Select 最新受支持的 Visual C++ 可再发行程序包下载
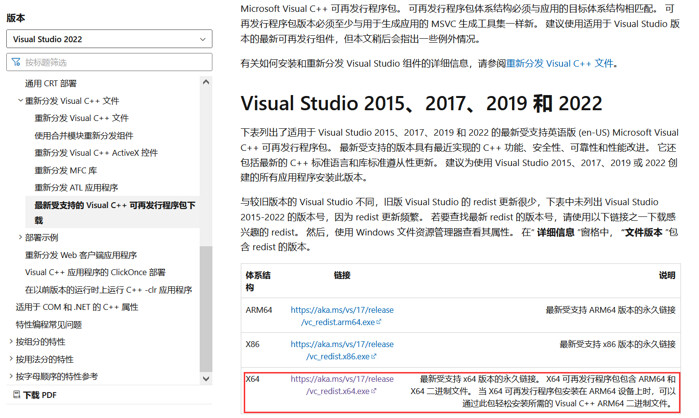Image resolution: width=699 pixels, height=418 pixels. (x=112, y=213)
